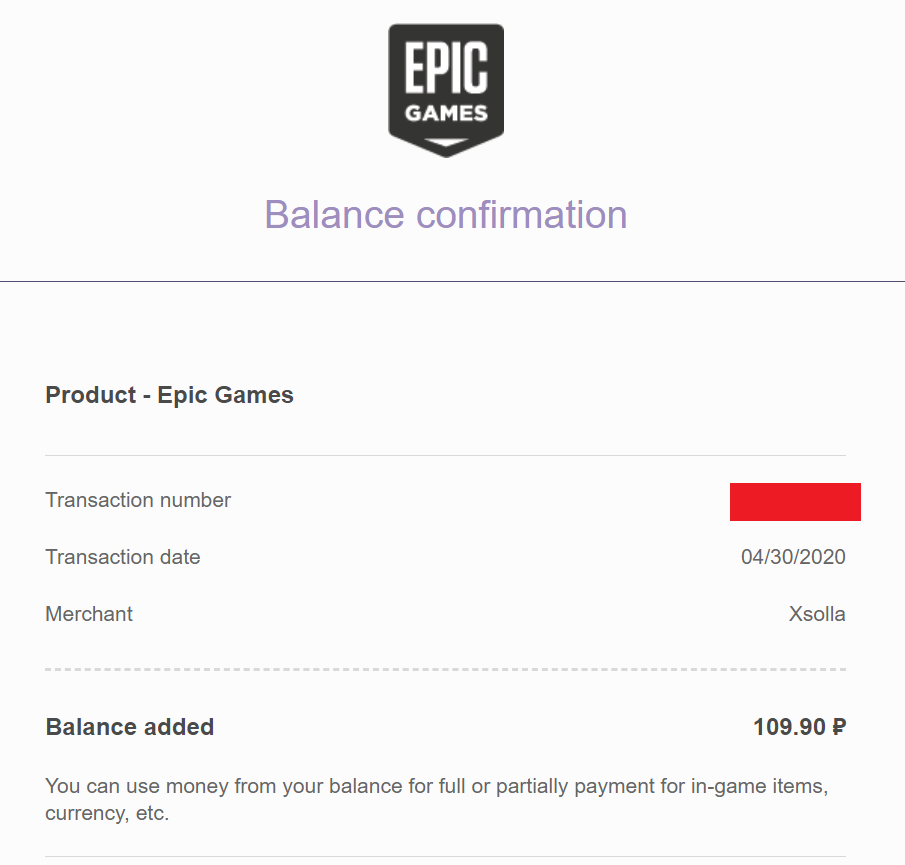
Task: Click the ruble currency symbol
Action: [838, 727]
